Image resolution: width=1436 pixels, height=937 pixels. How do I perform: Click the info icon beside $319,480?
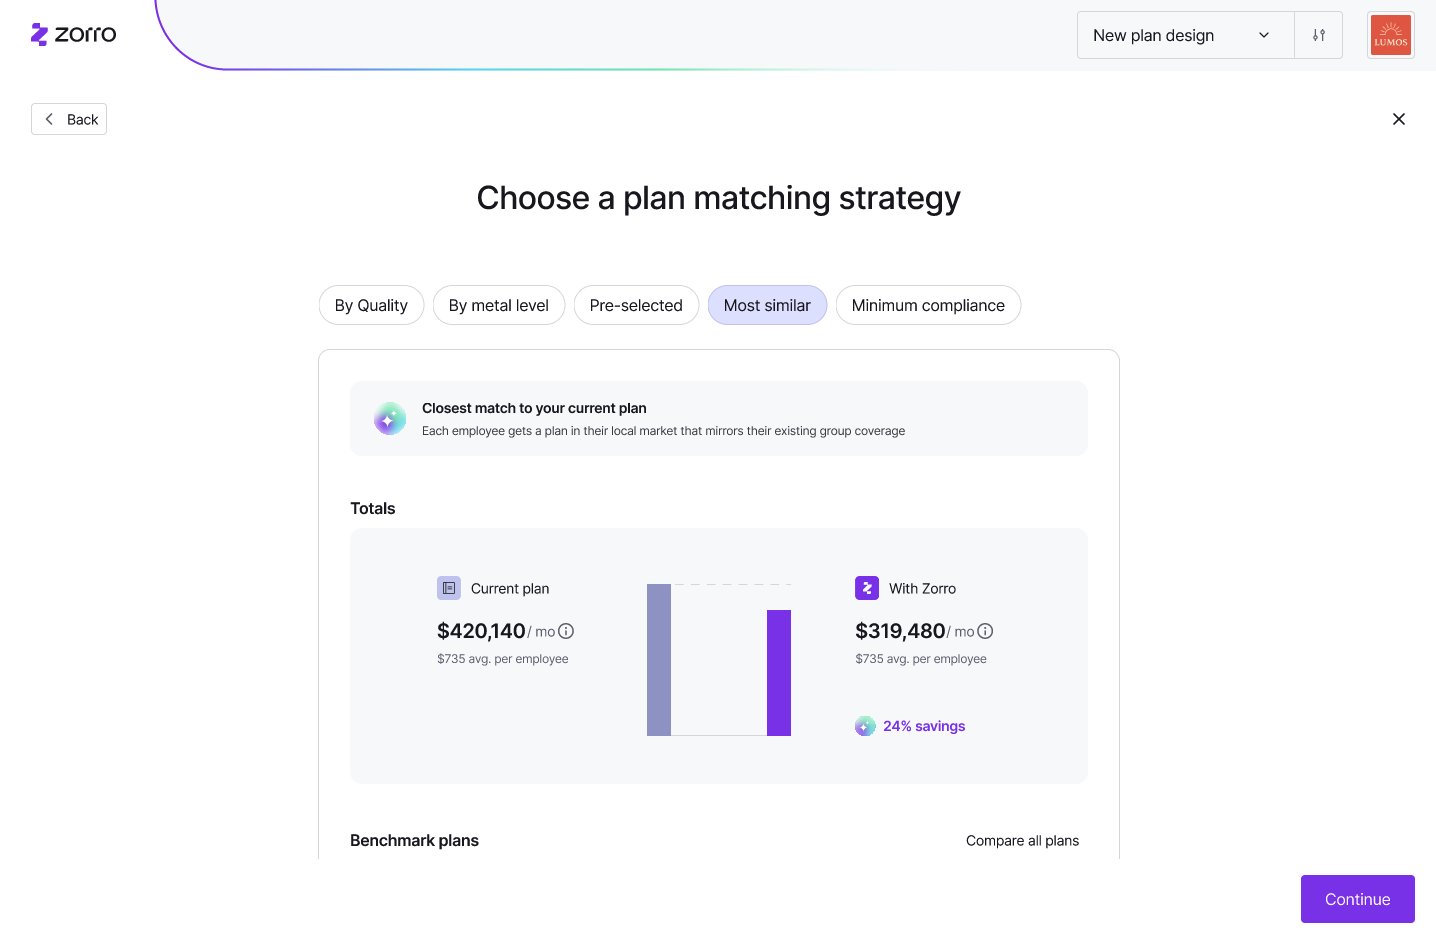coord(985,631)
